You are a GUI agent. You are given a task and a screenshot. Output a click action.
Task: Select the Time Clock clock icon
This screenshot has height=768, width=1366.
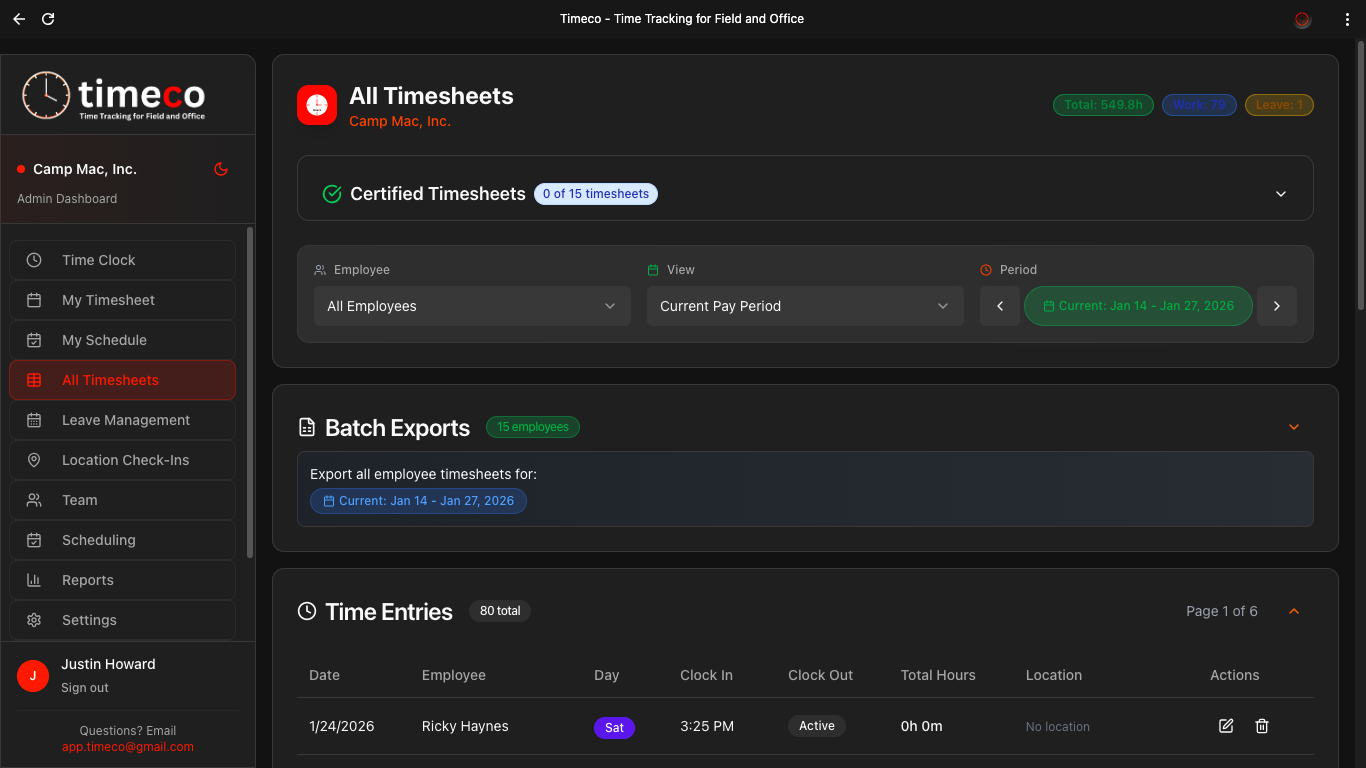[34, 259]
